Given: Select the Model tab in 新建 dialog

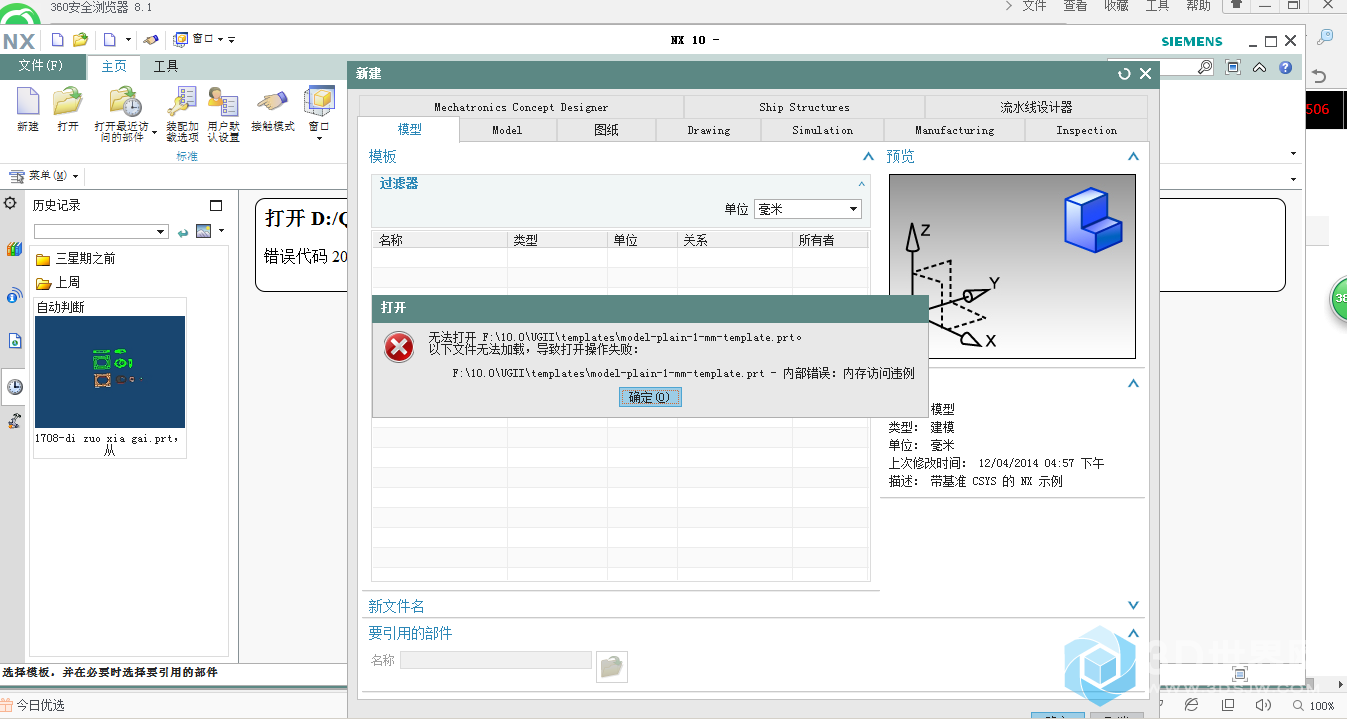Looking at the screenshot, I should [507, 130].
